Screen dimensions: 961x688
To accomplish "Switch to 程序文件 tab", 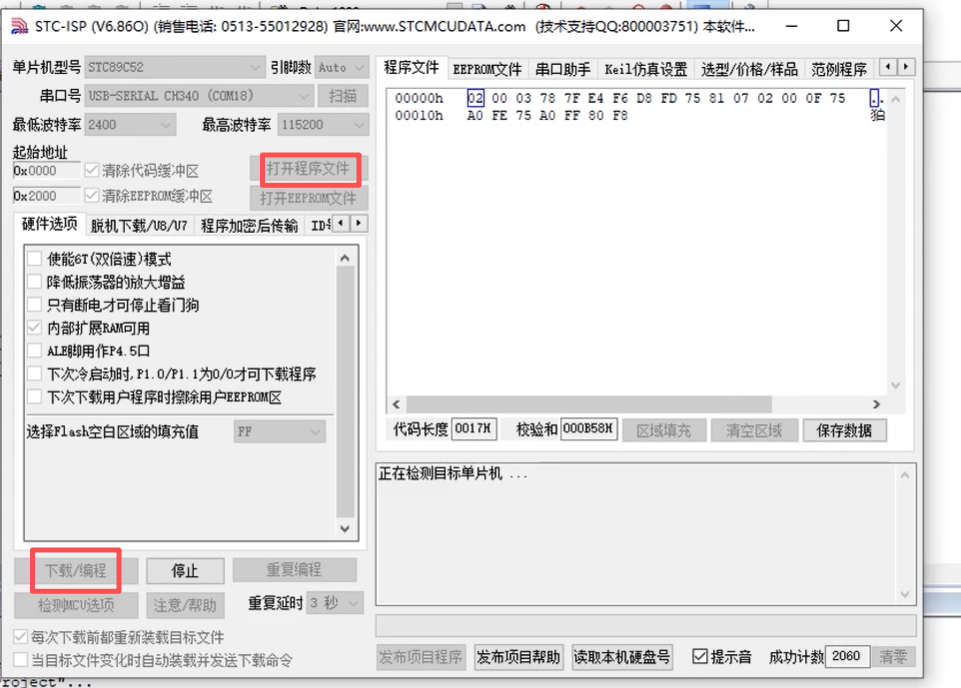I will pos(411,67).
